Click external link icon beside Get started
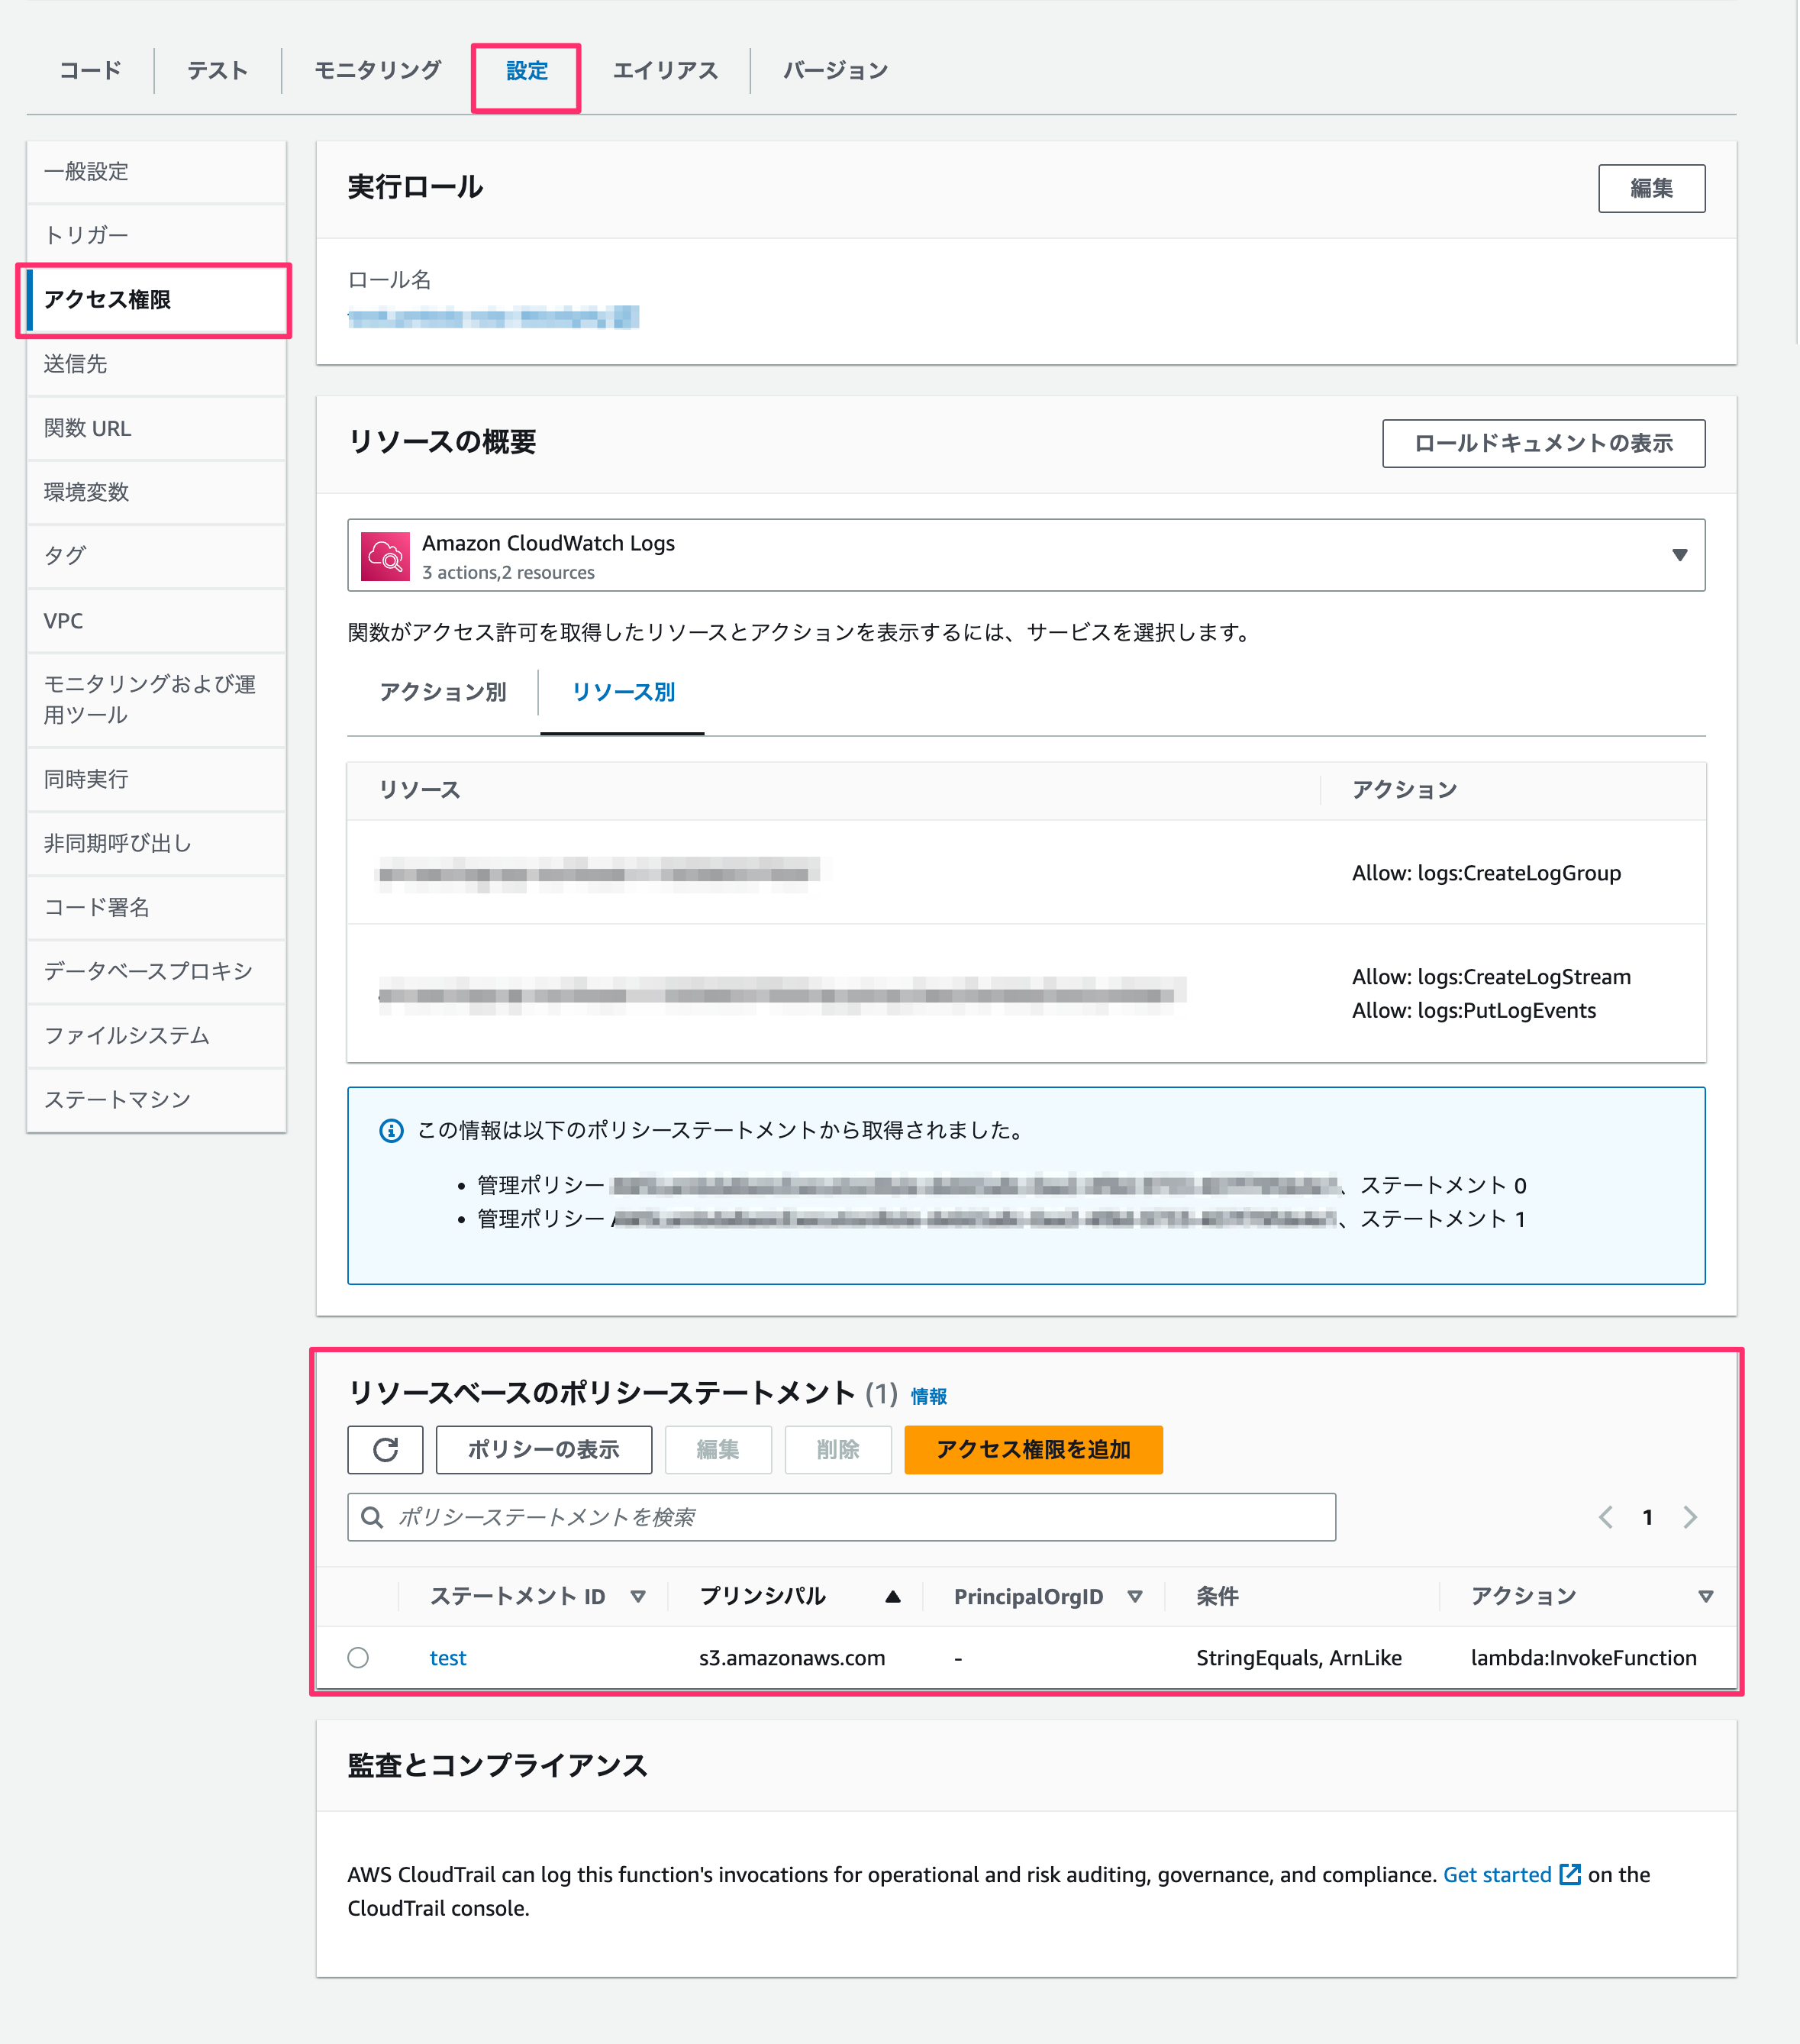This screenshot has width=1800, height=2044. click(x=1570, y=1874)
